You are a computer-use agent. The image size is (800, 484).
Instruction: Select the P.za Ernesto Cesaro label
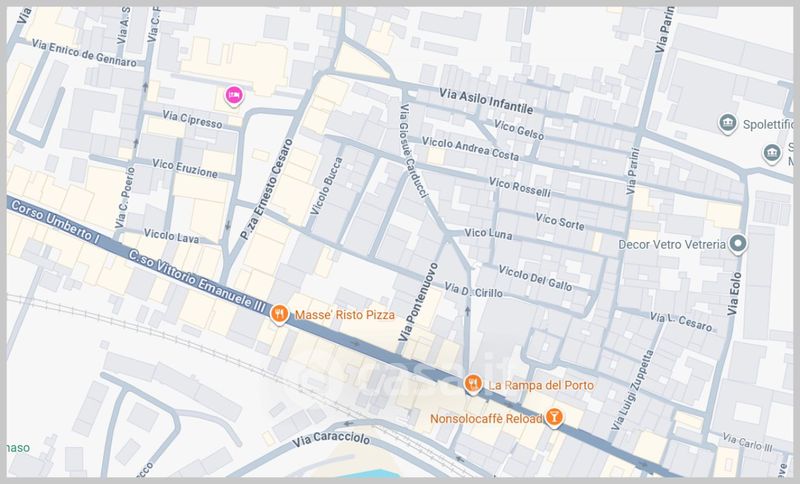click(x=267, y=189)
